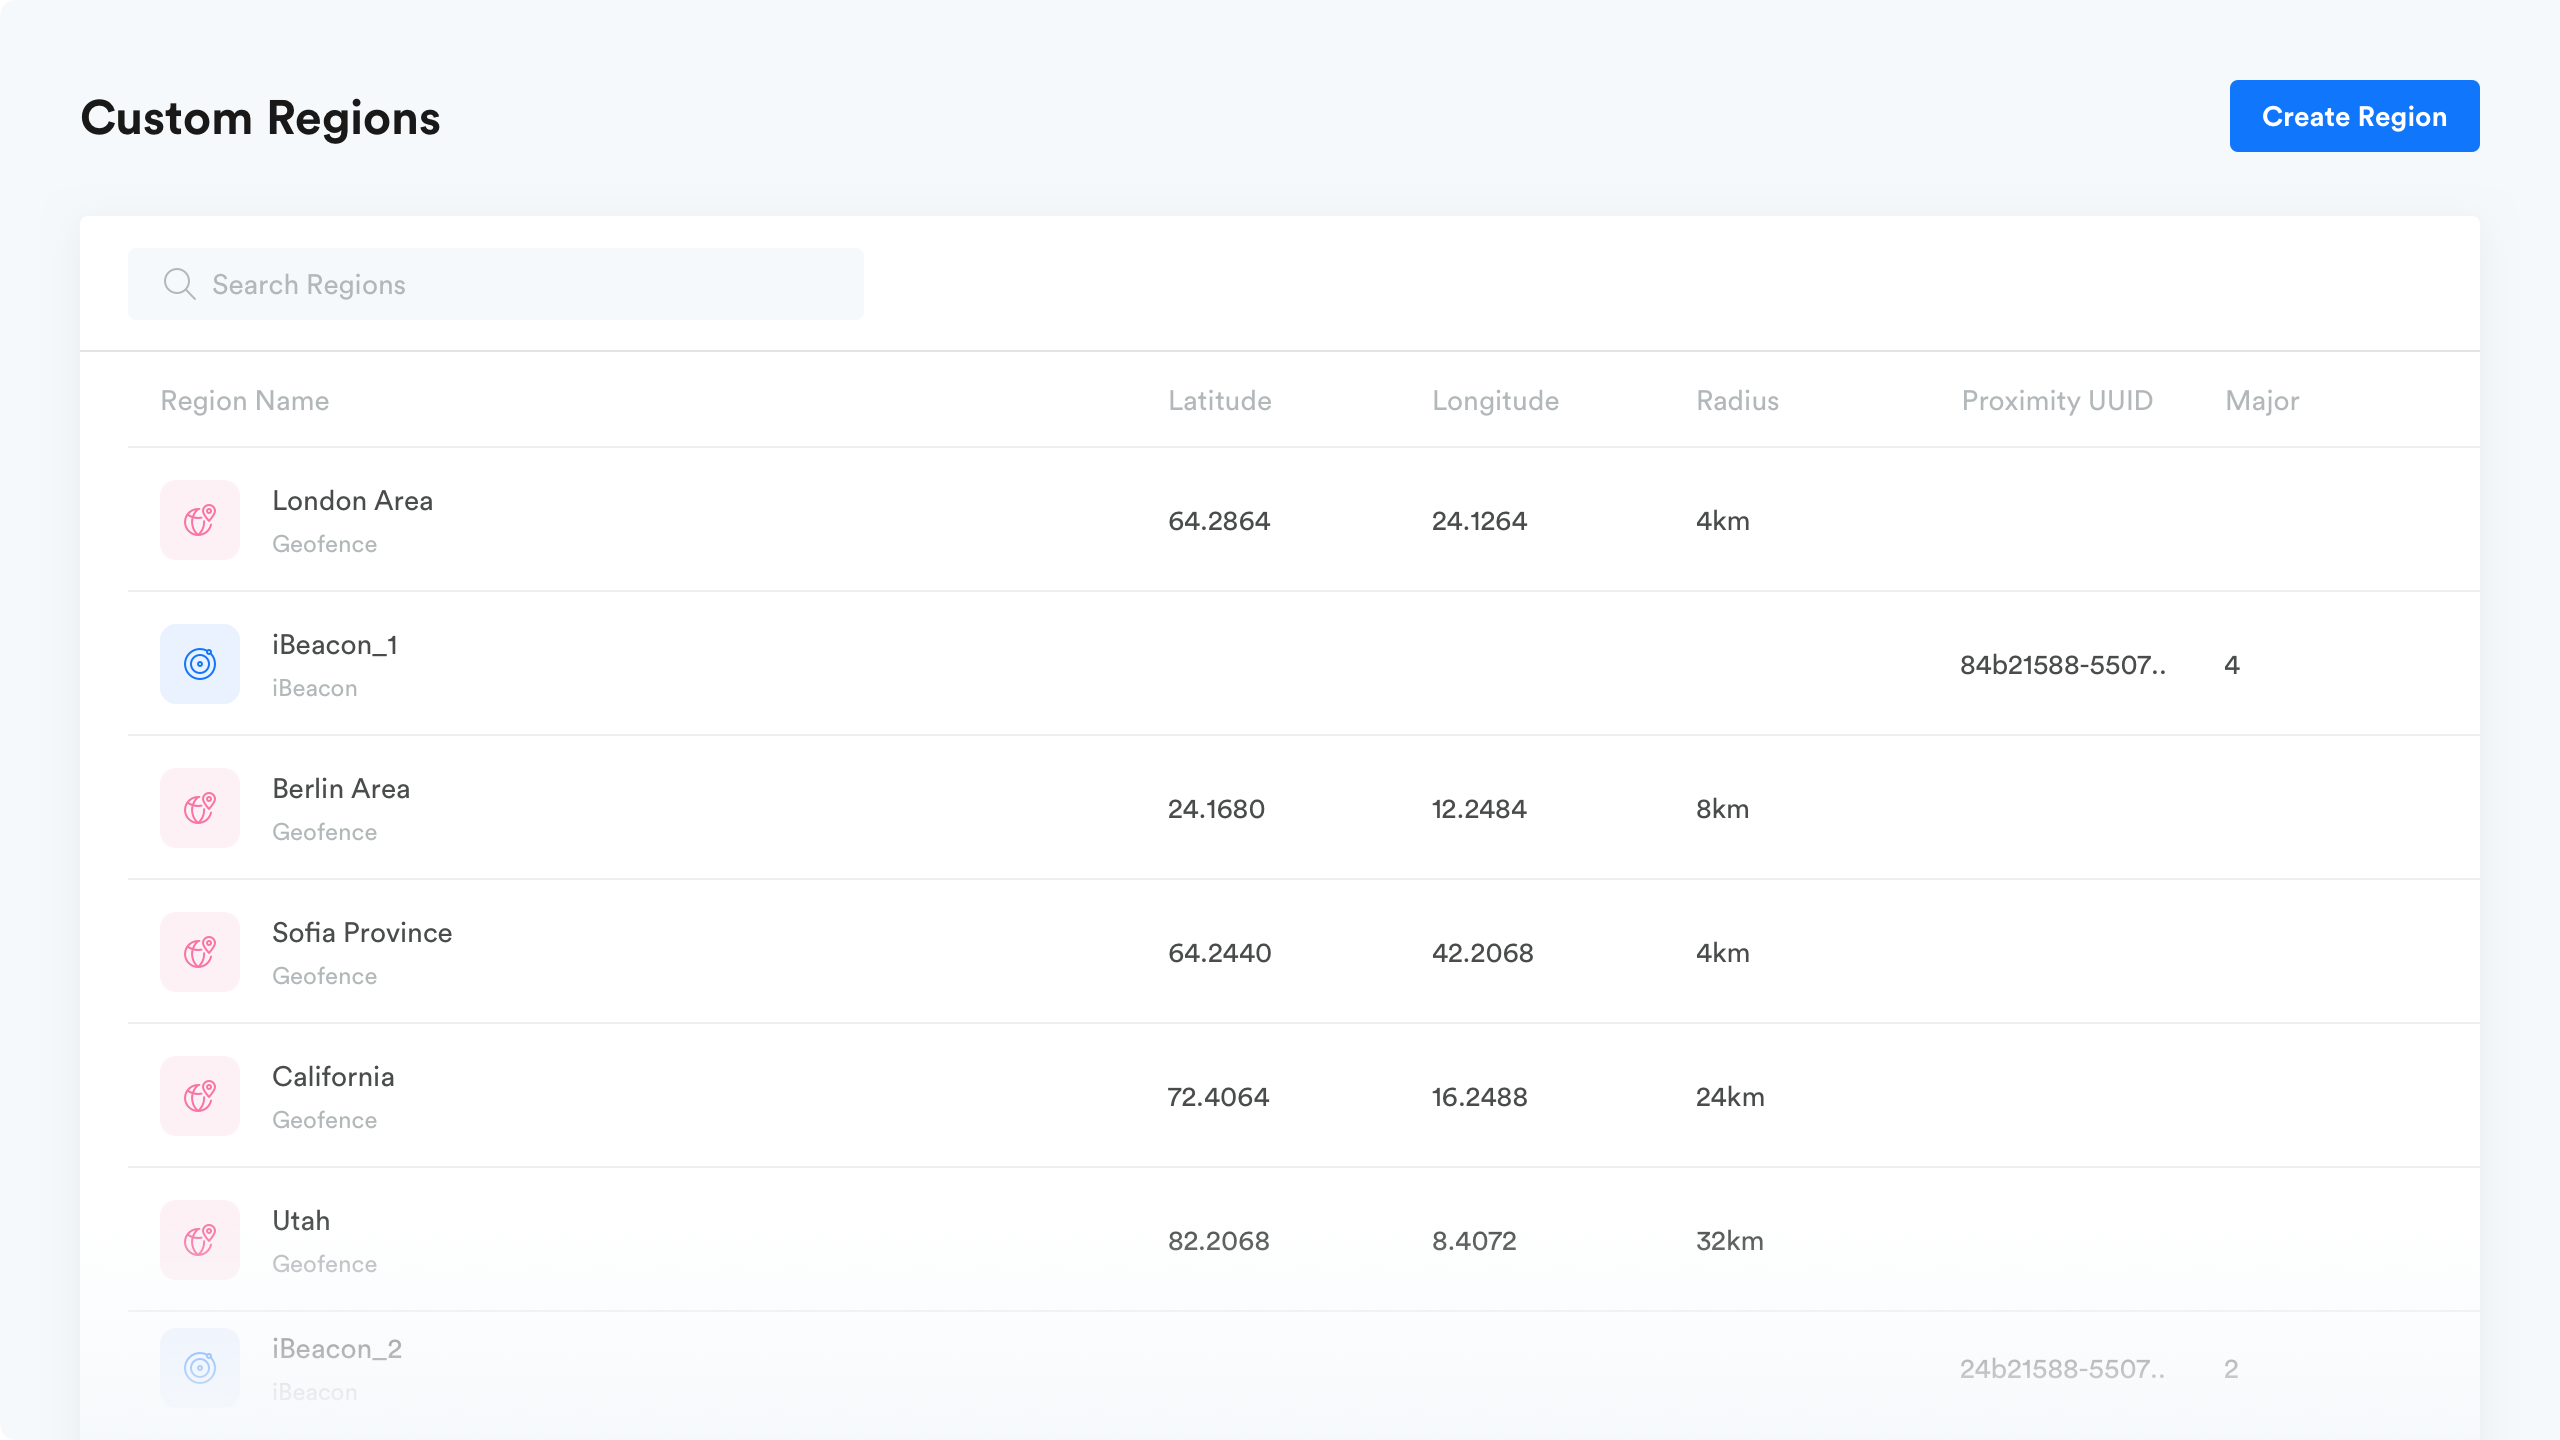Image resolution: width=2560 pixels, height=1440 pixels.
Task: Click the California geofence icon
Action: [200, 1096]
